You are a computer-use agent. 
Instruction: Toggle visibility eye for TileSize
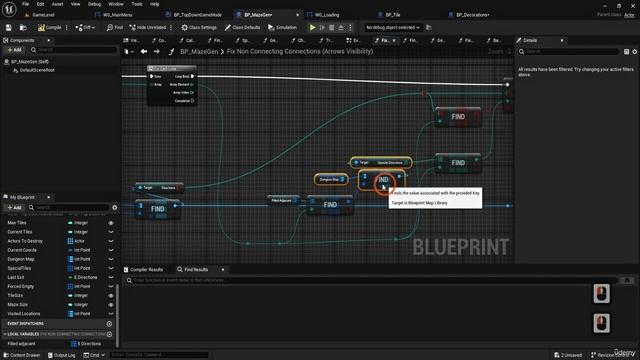pos(111,296)
